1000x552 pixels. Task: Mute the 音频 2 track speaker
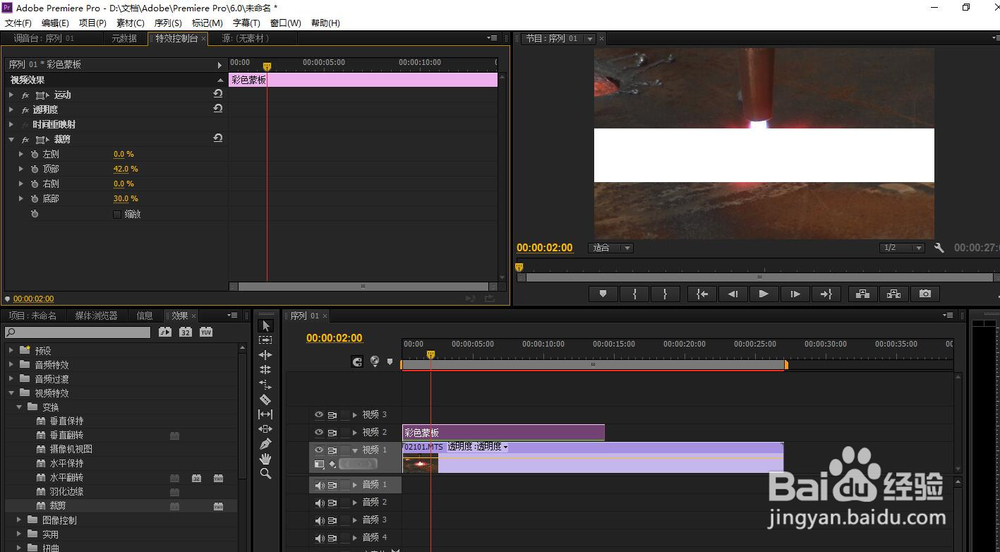pos(320,503)
